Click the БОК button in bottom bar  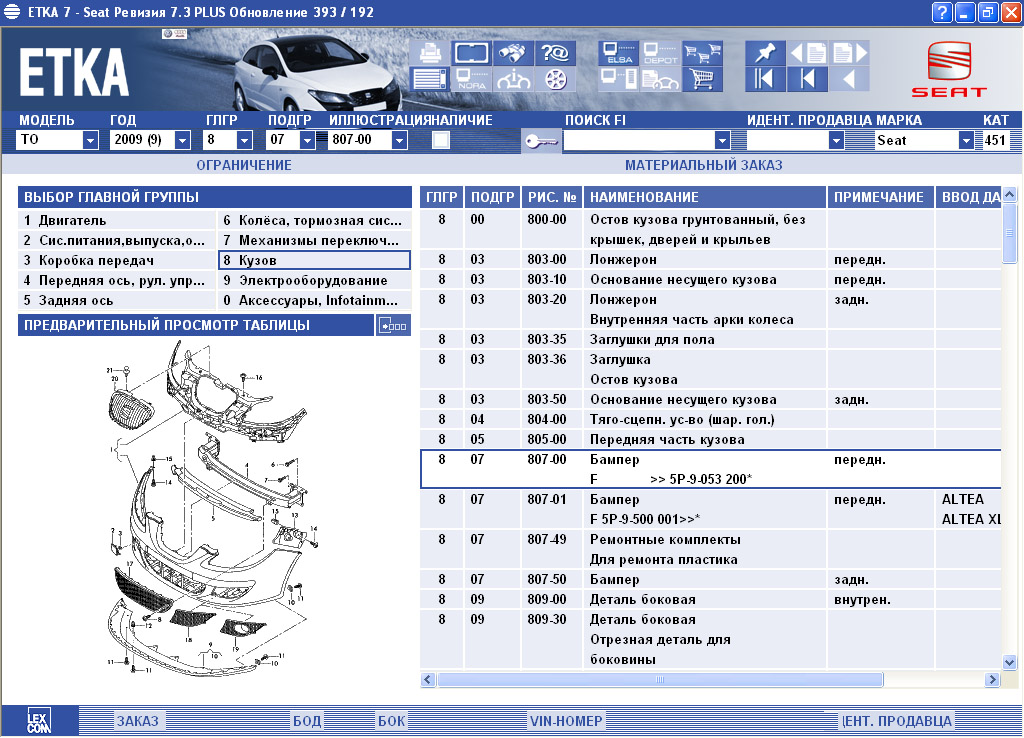pyautogui.click(x=392, y=721)
